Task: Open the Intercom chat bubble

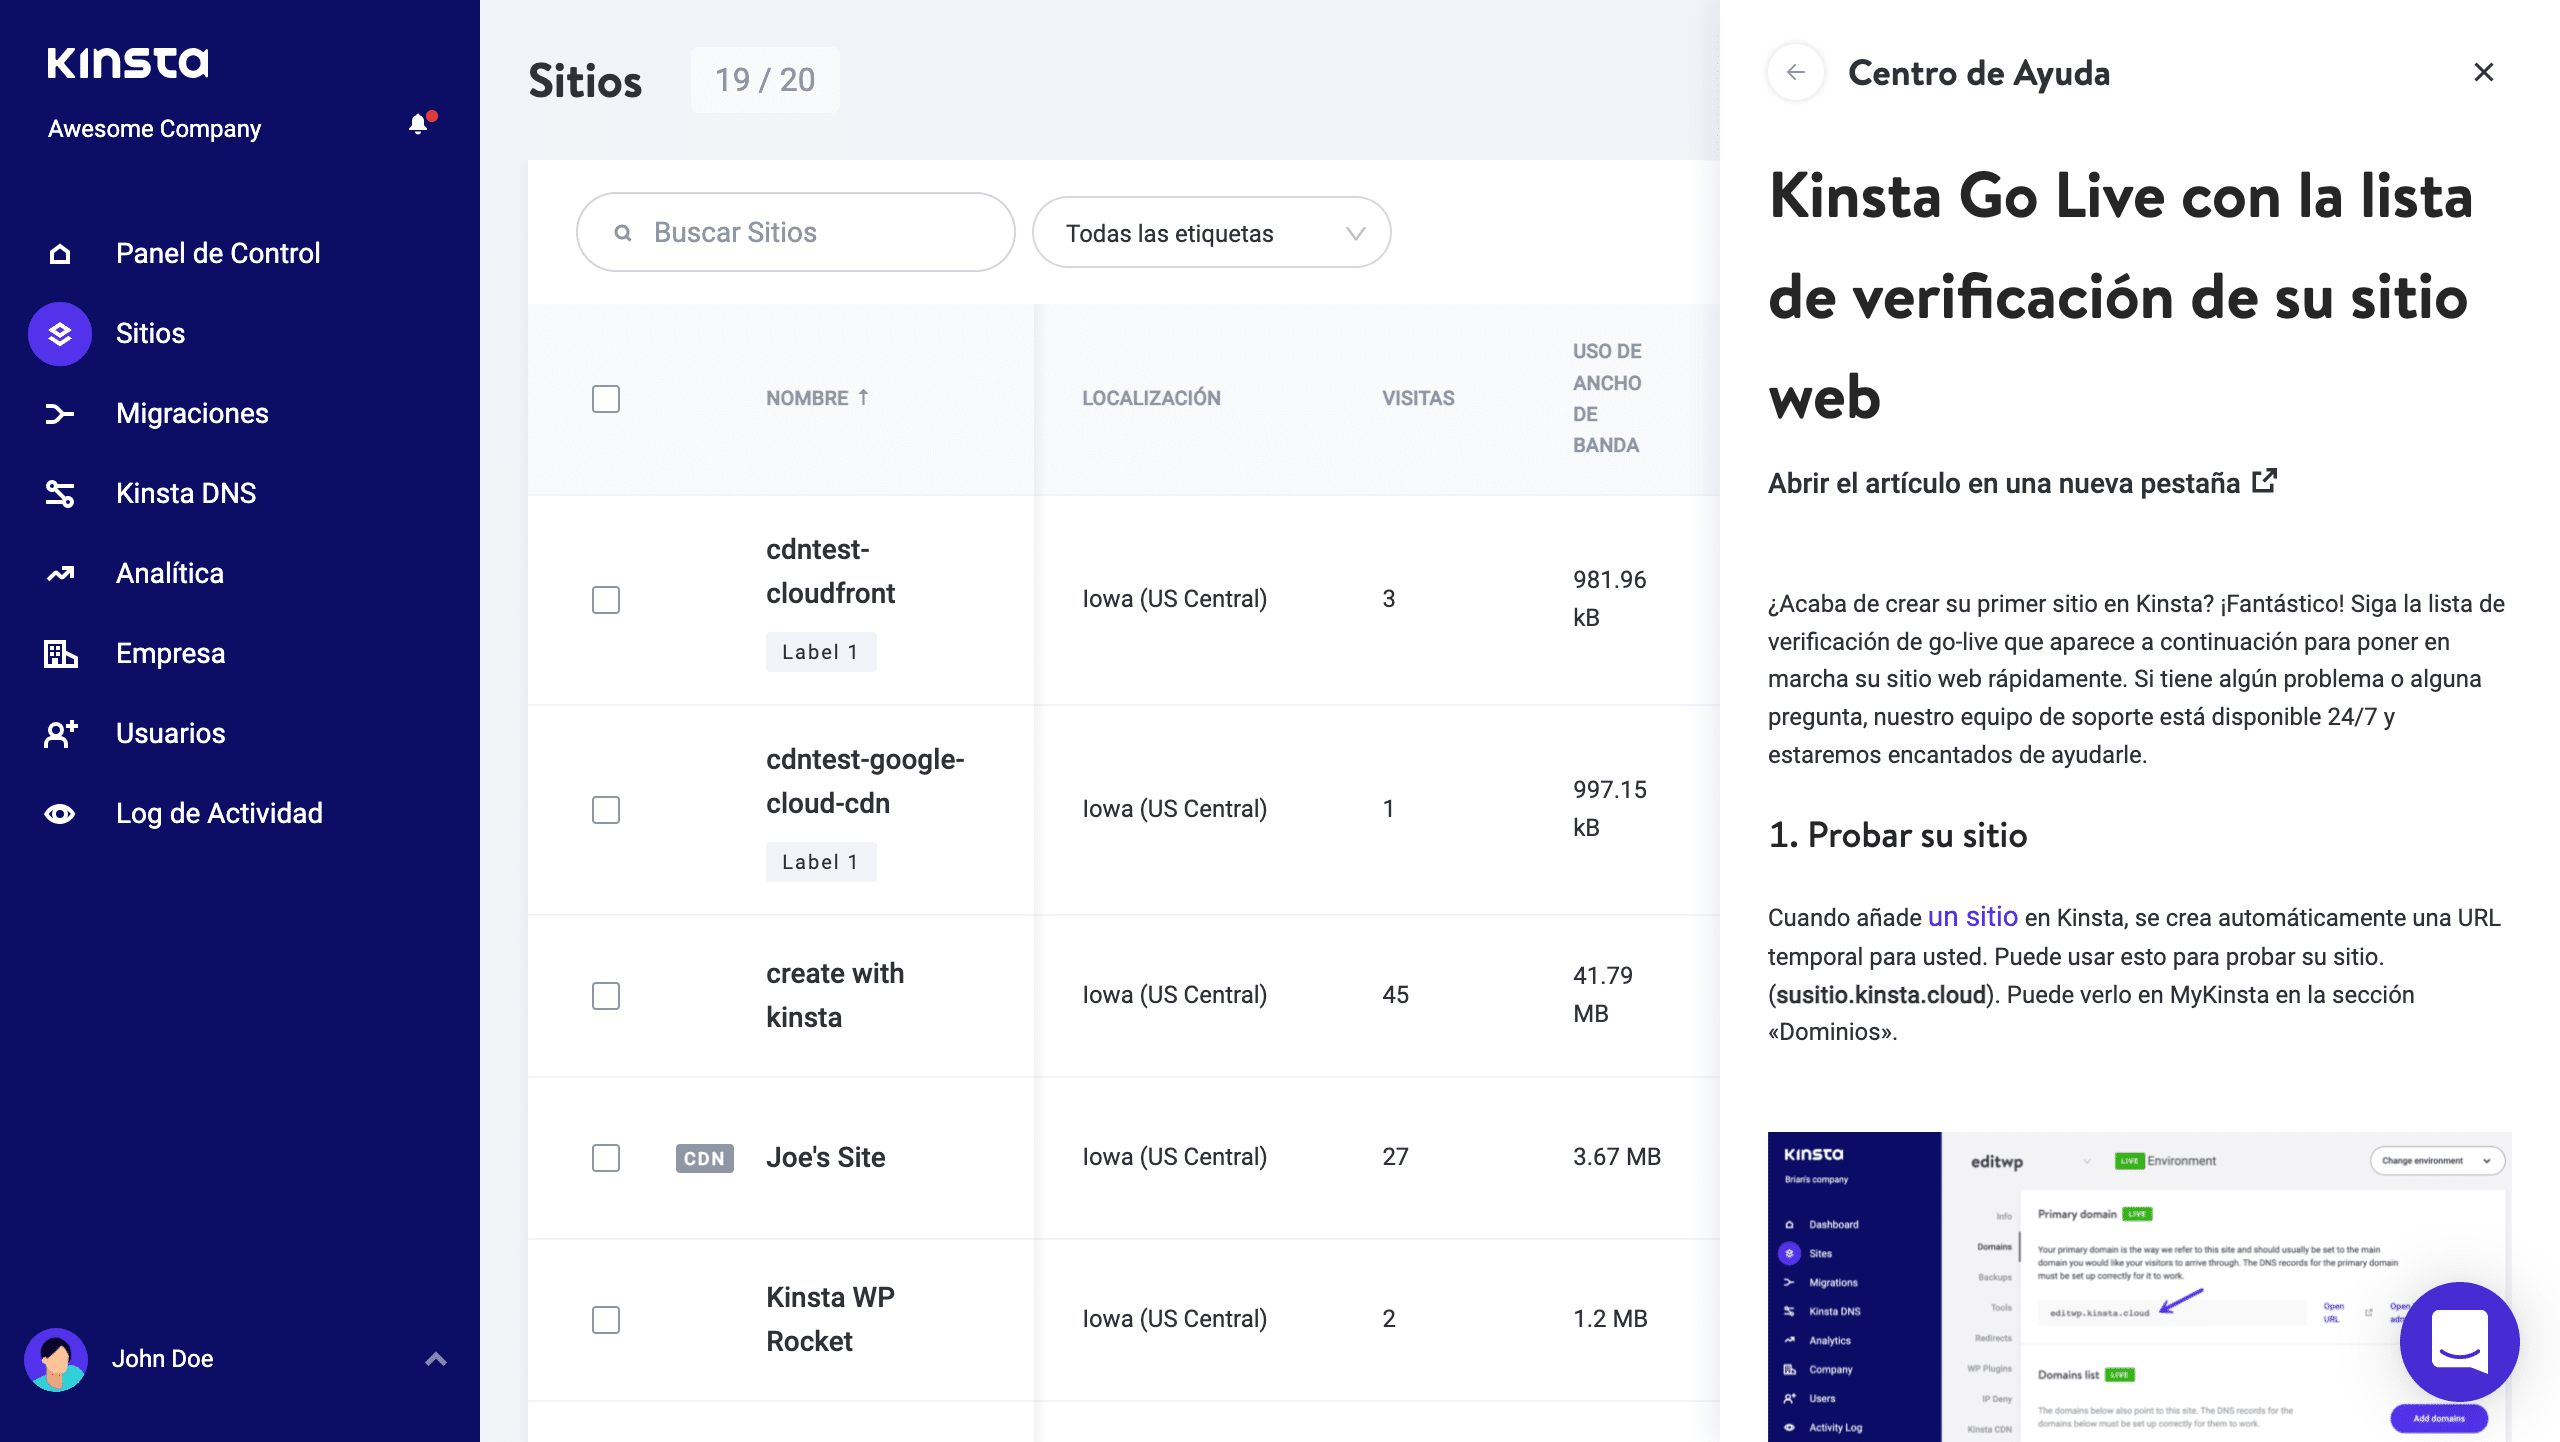Action: coord(2459,1341)
